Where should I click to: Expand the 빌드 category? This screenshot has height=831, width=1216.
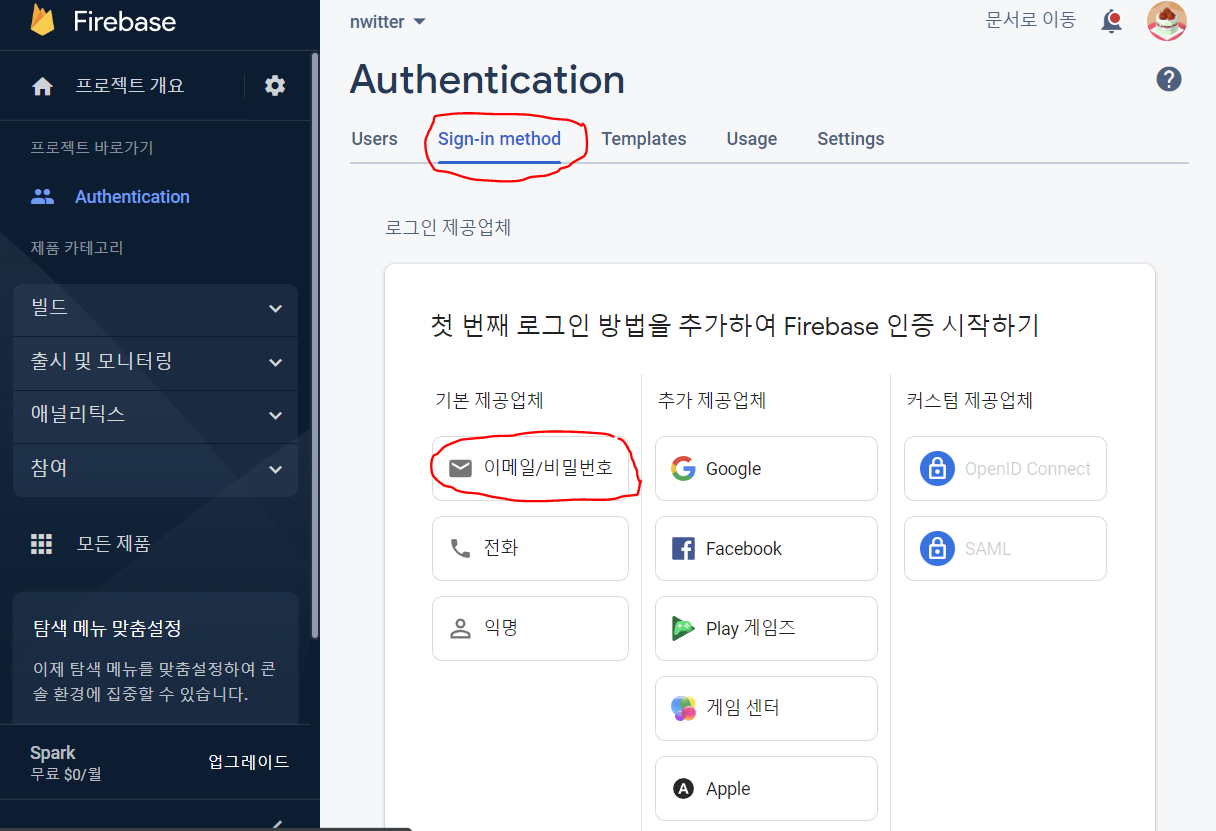click(155, 308)
